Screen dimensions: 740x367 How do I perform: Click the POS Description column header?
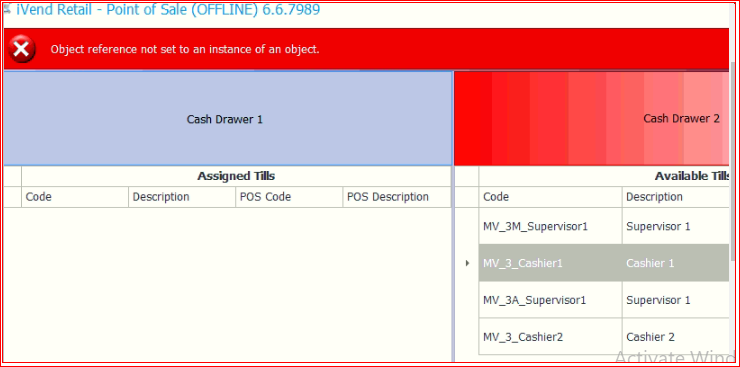pos(396,197)
